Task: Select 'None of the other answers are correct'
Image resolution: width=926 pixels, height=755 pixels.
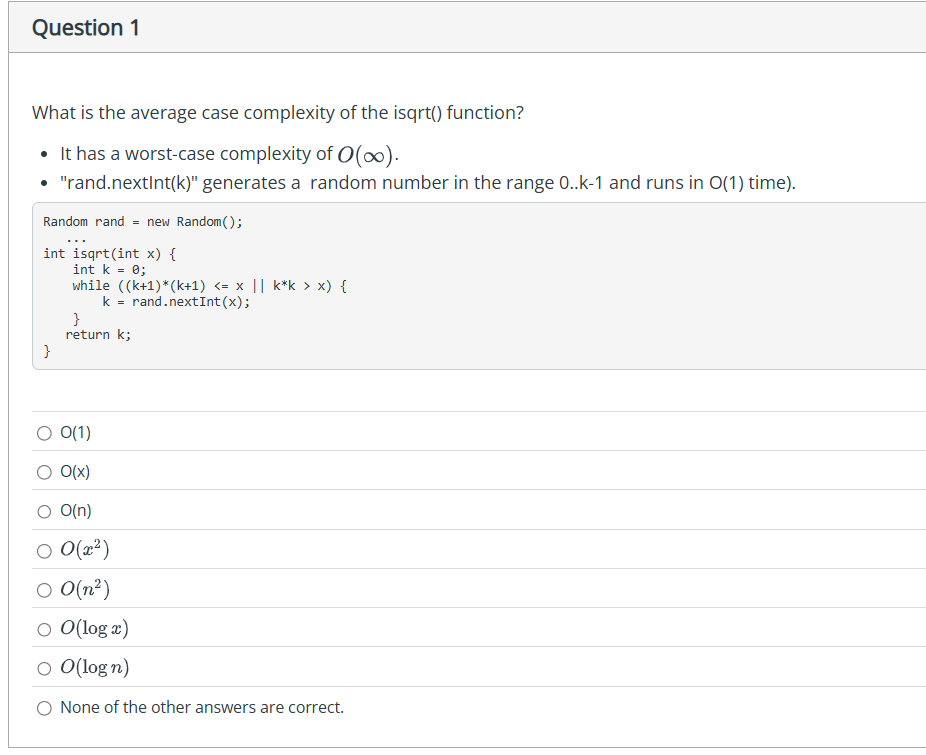Action: pos(44,707)
